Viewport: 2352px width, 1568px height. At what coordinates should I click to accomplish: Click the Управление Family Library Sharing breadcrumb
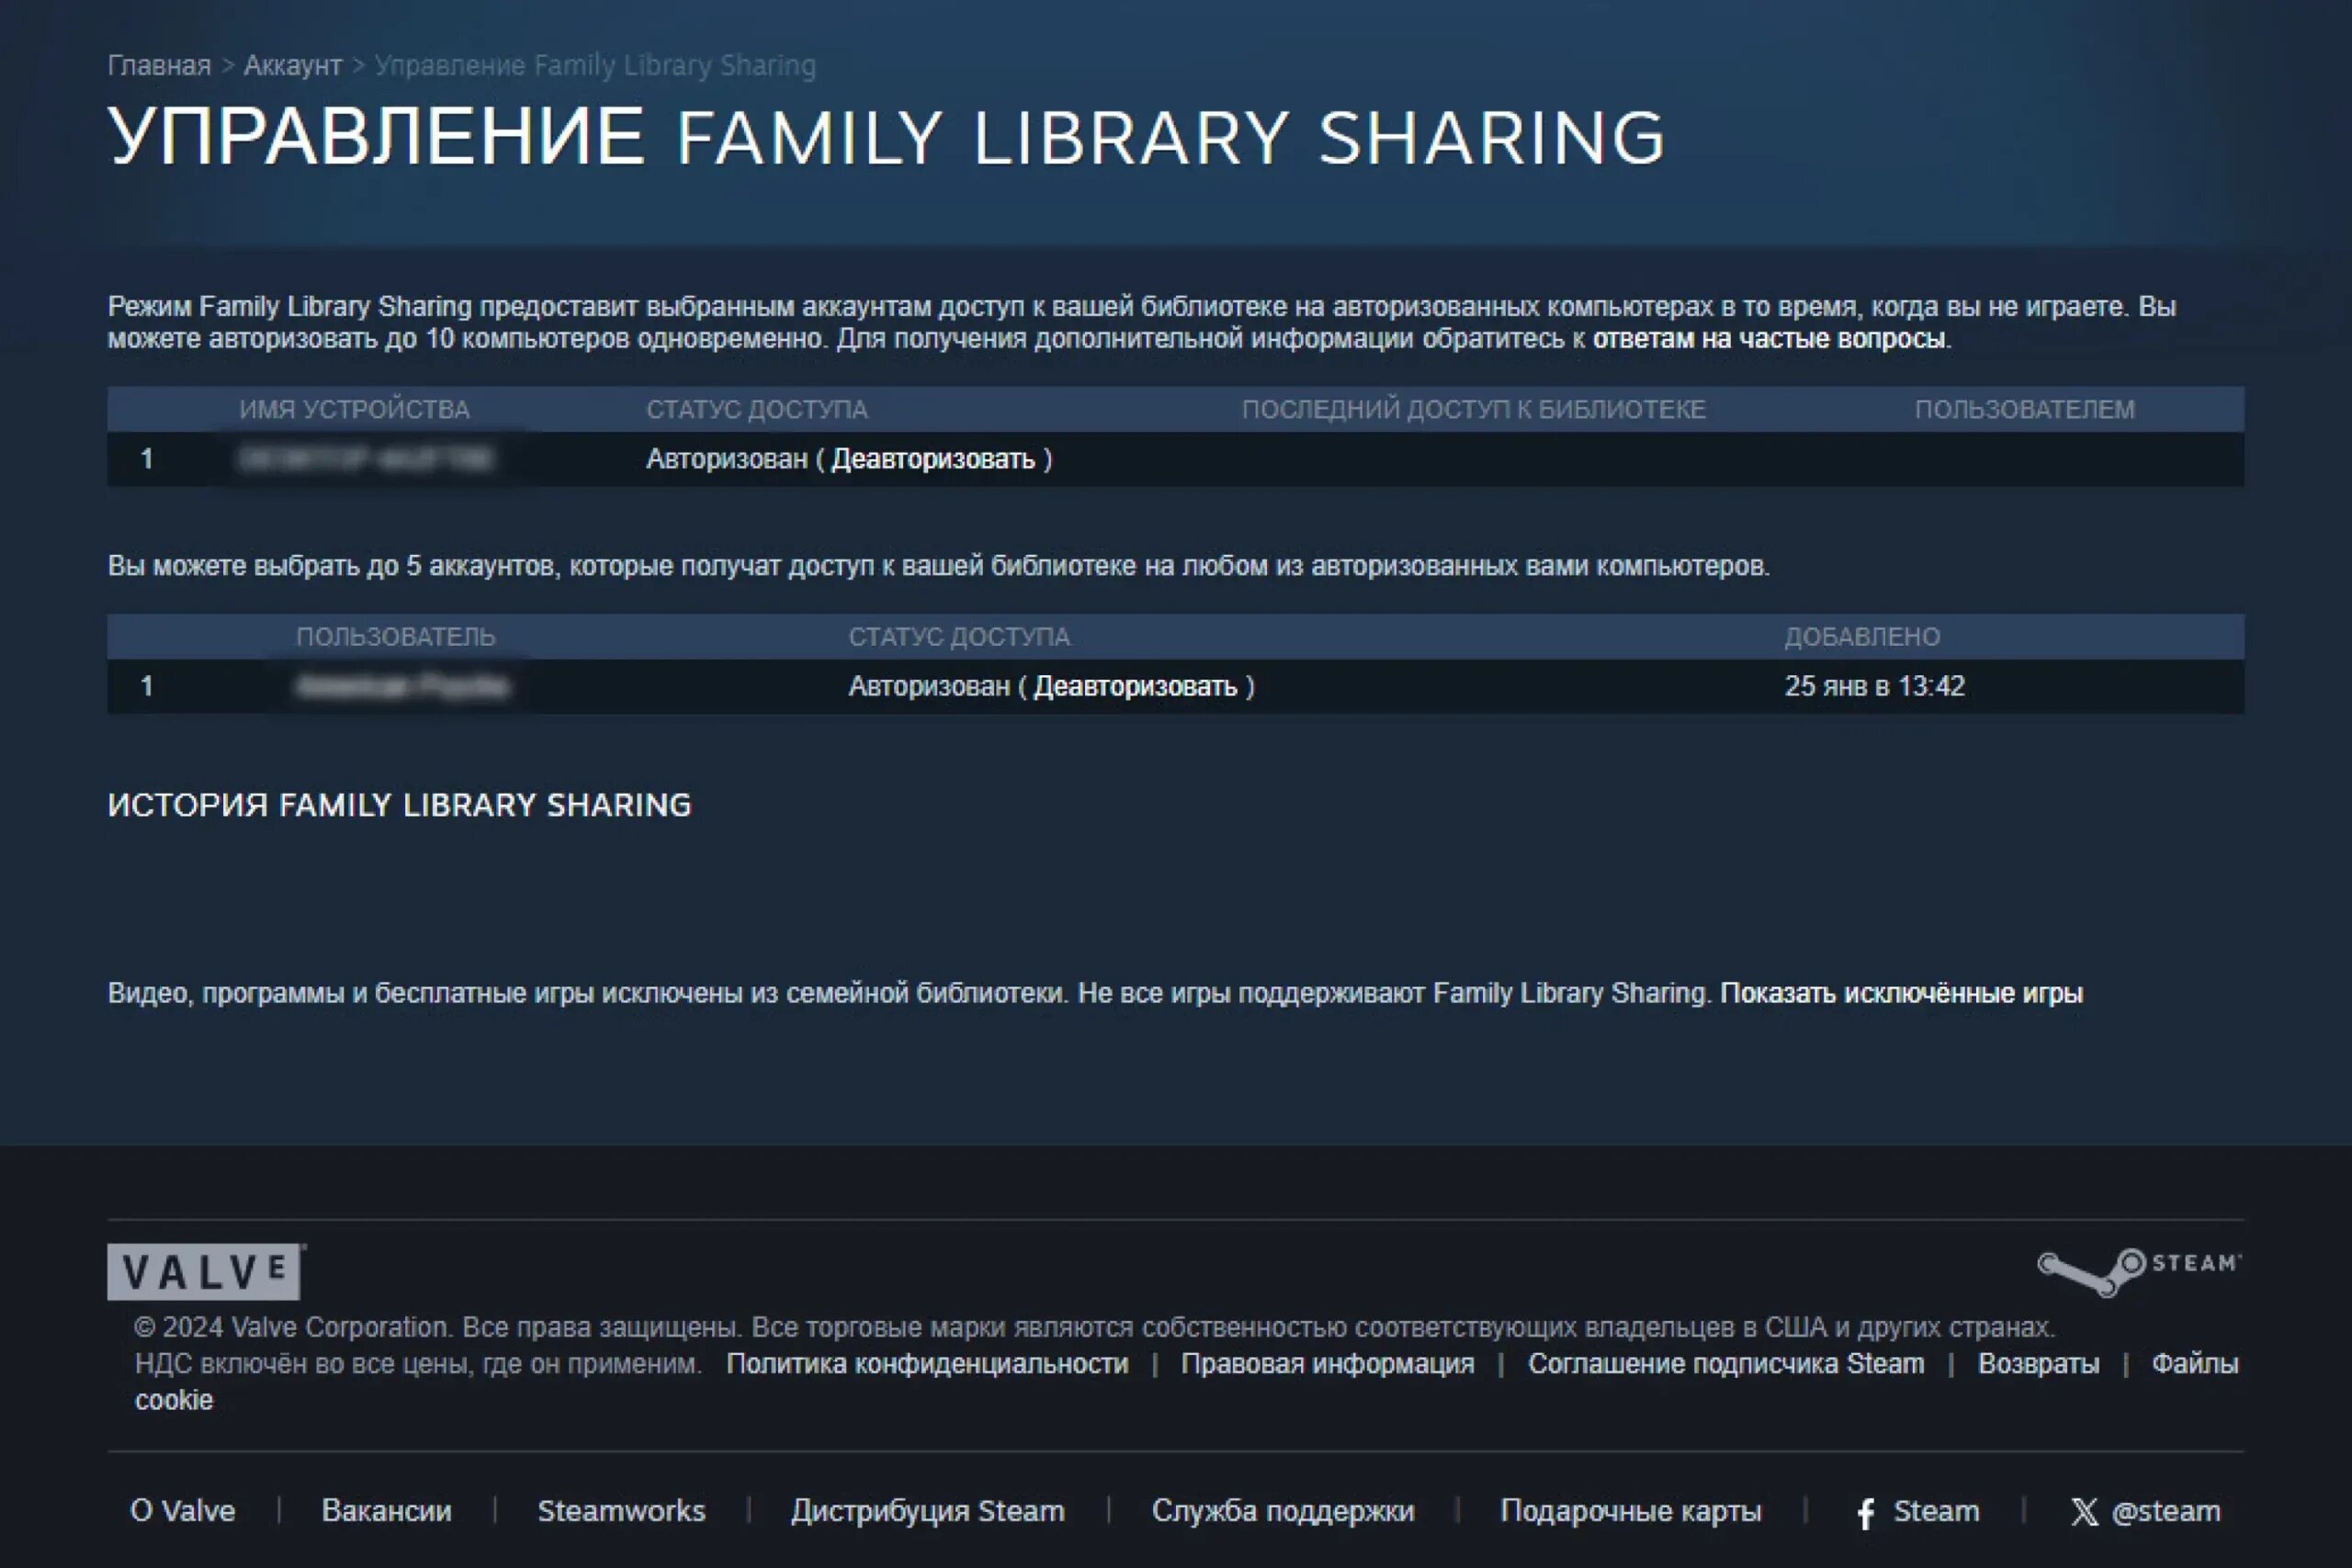pyautogui.click(x=595, y=66)
